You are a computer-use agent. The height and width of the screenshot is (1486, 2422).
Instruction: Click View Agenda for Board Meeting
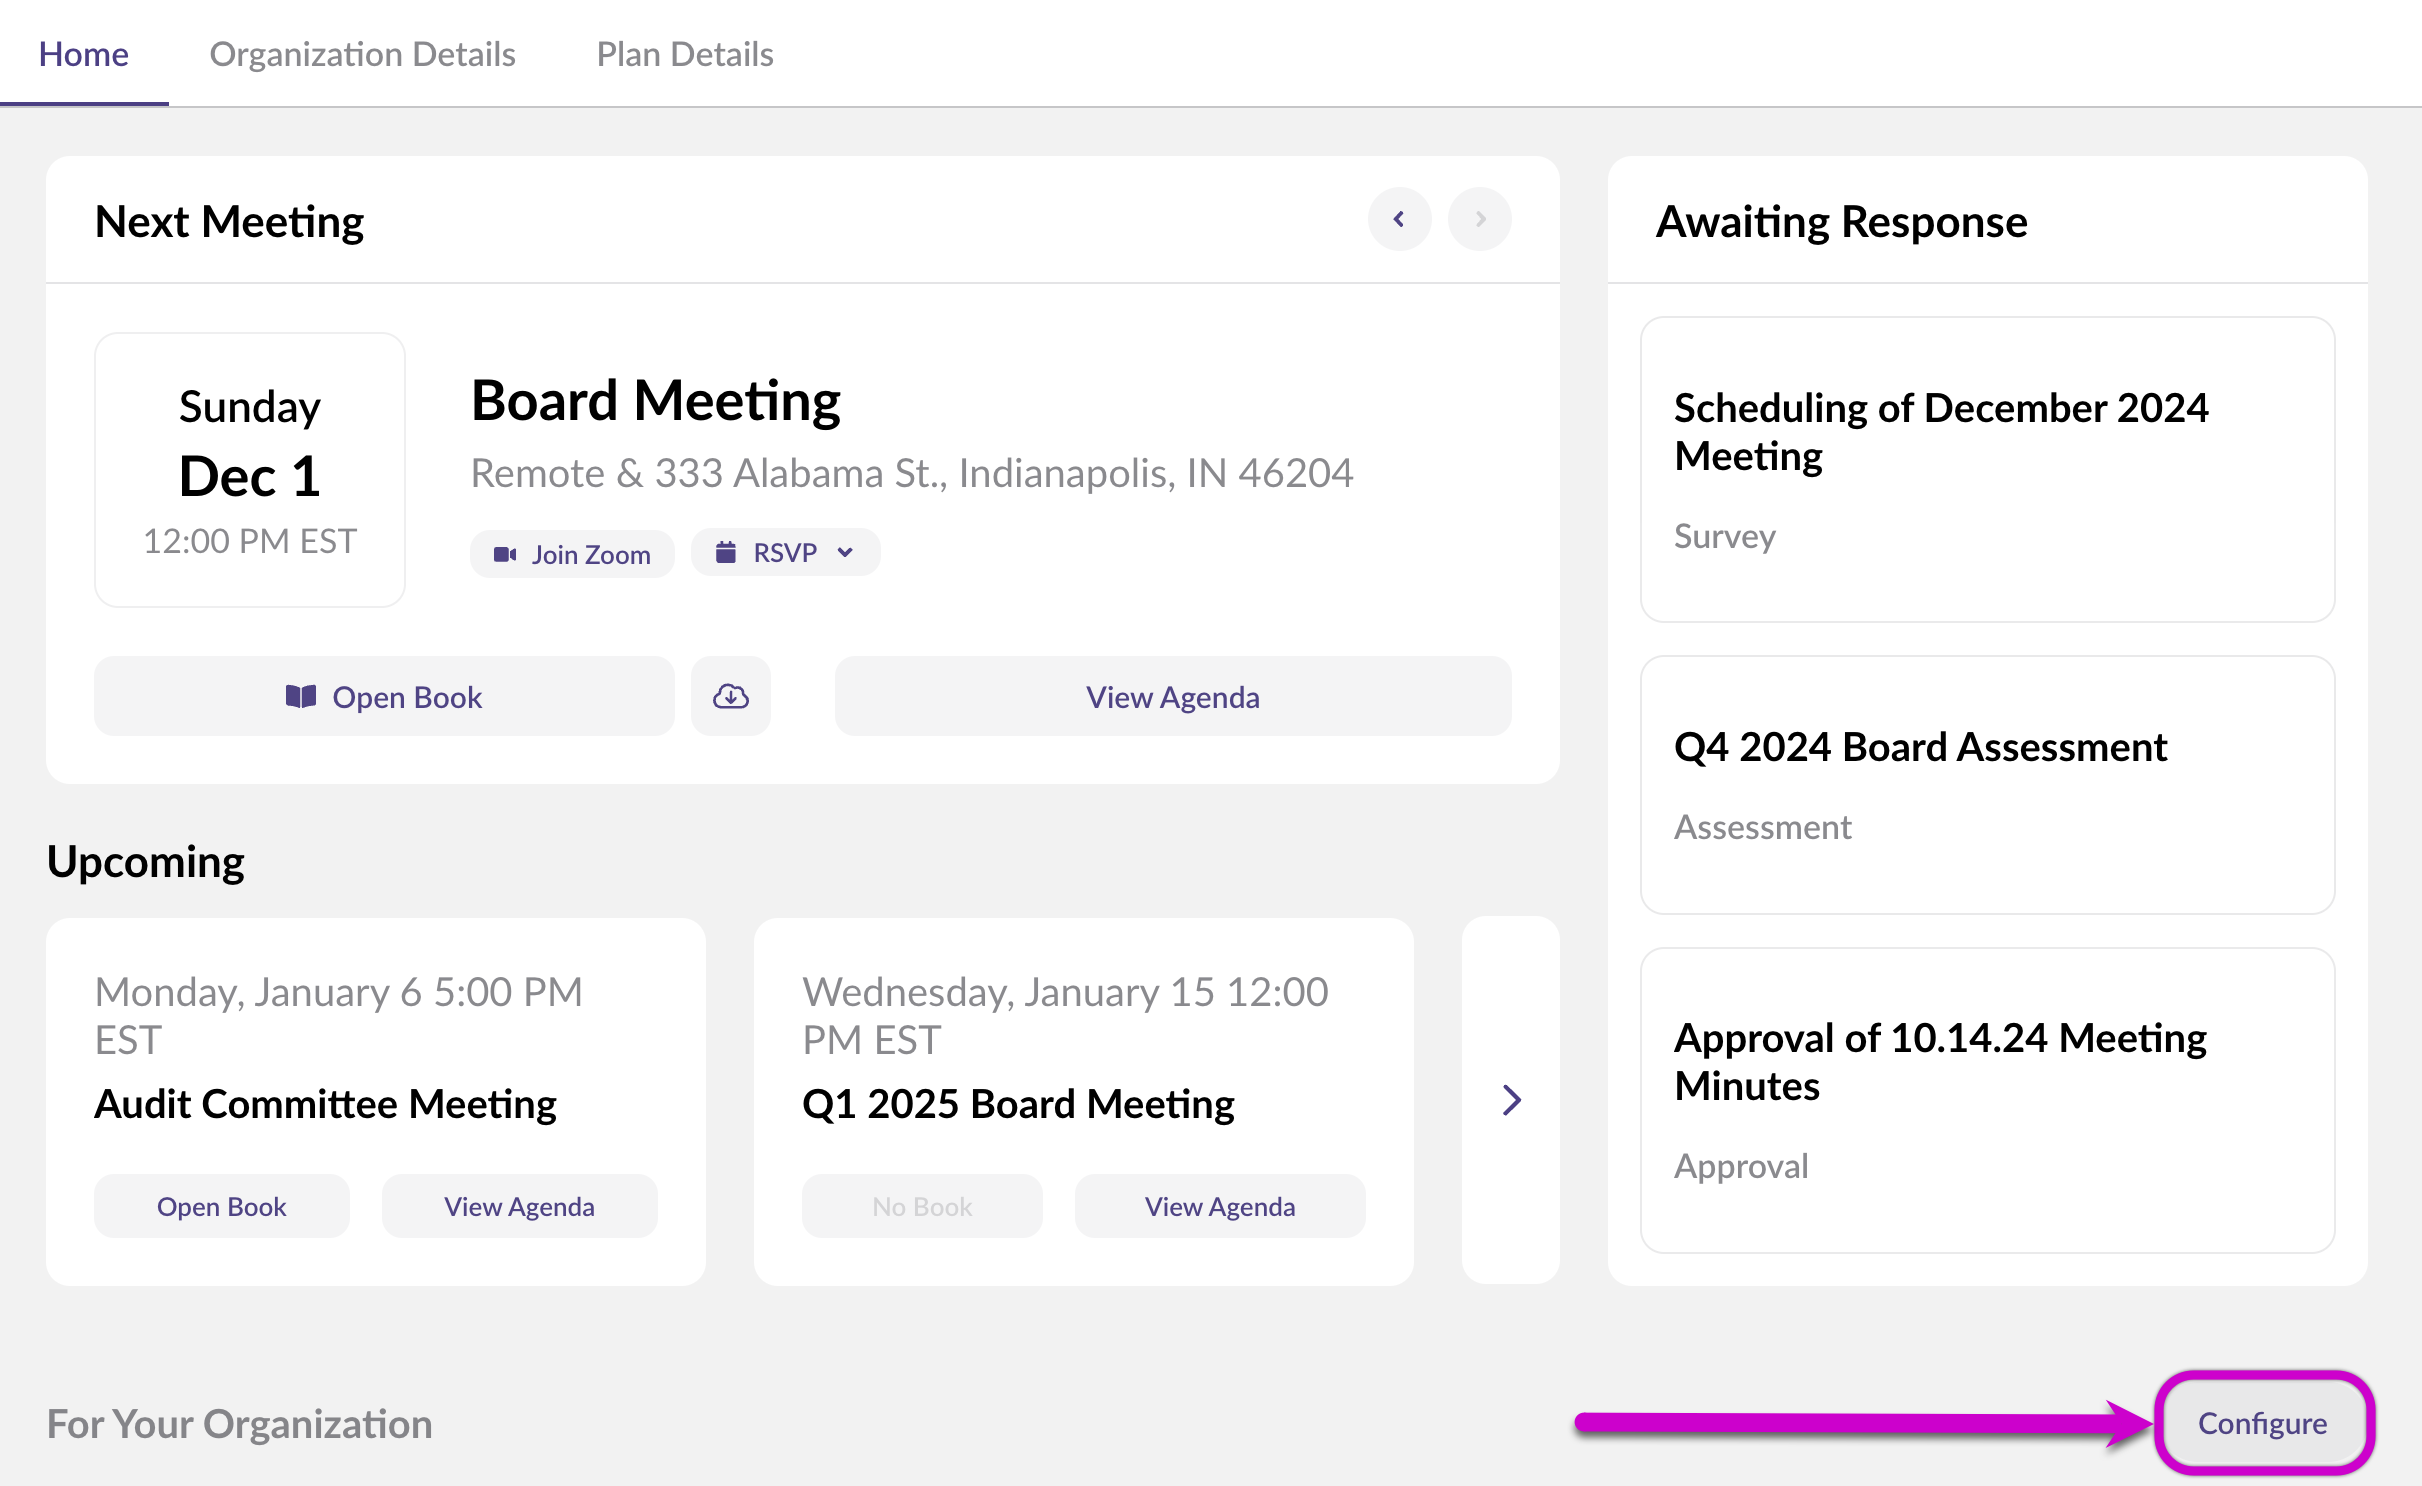(x=1172, y=696)
